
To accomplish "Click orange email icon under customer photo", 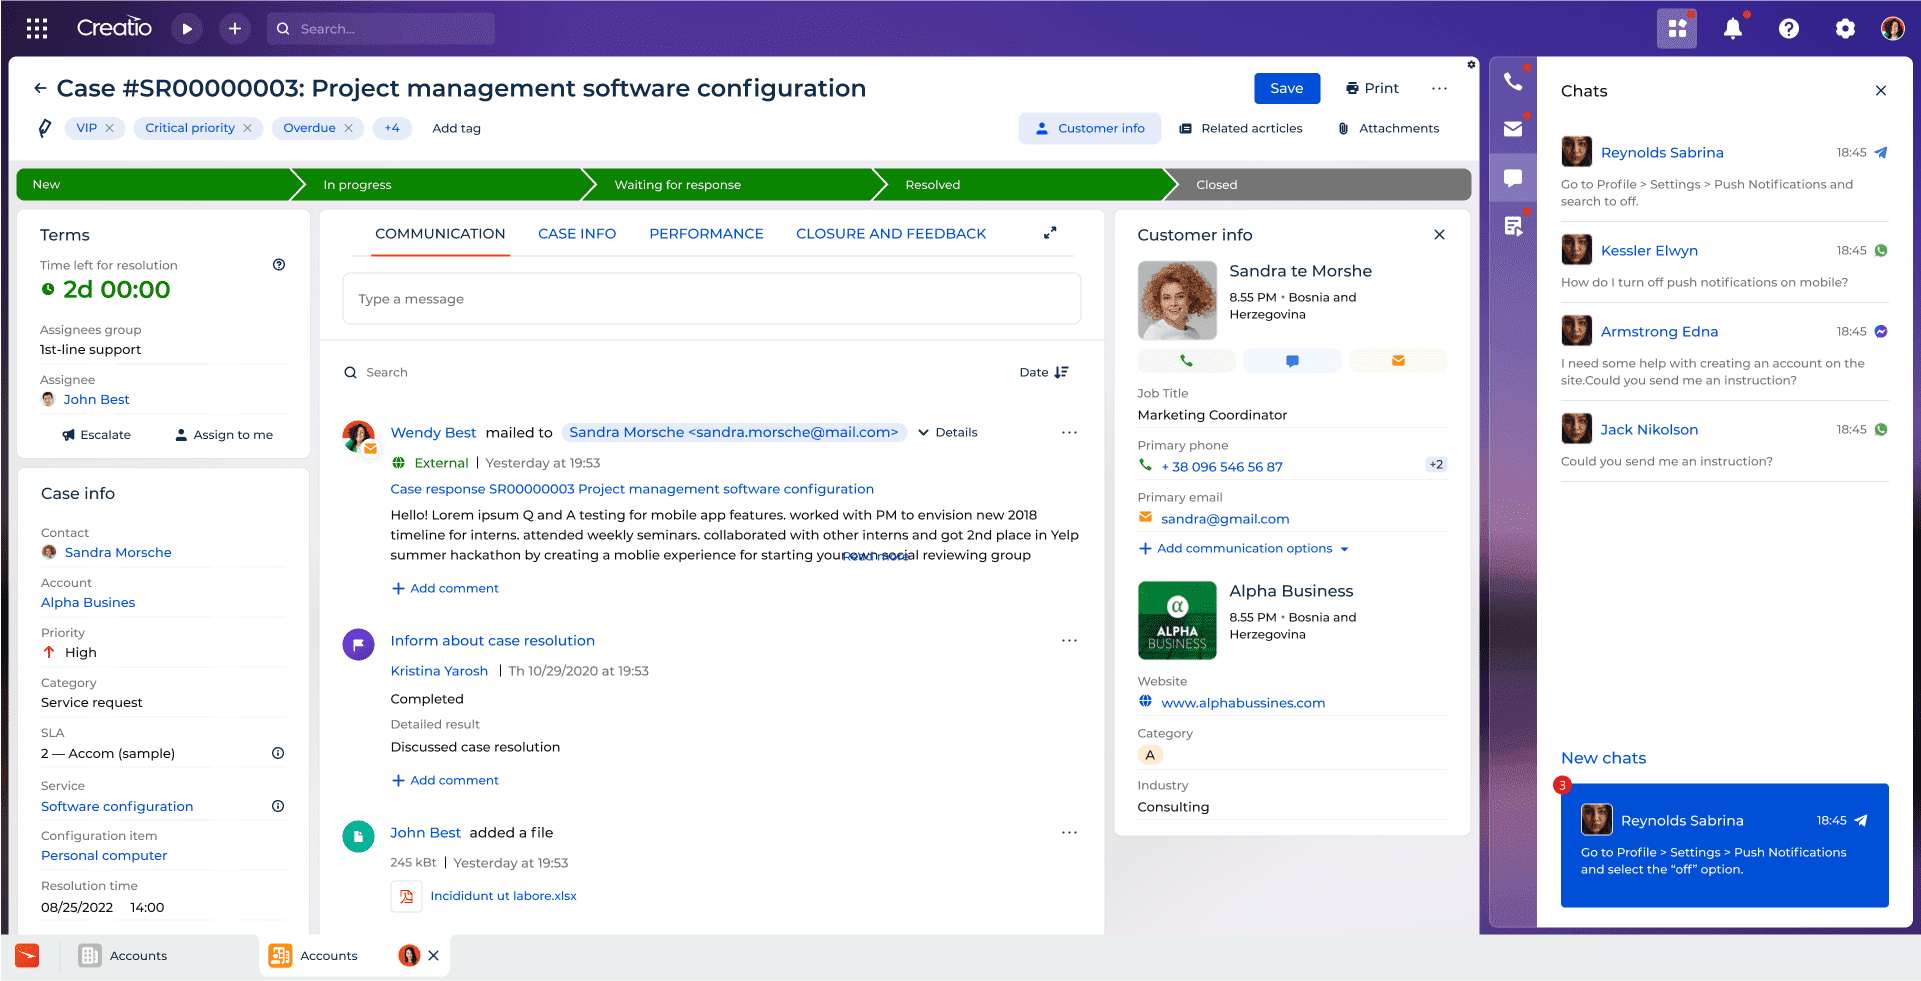I will 1398,361.
